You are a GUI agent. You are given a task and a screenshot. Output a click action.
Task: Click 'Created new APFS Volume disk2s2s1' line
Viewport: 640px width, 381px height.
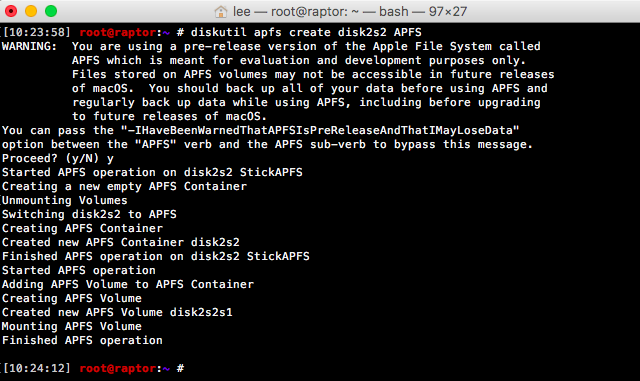point(117,312)
